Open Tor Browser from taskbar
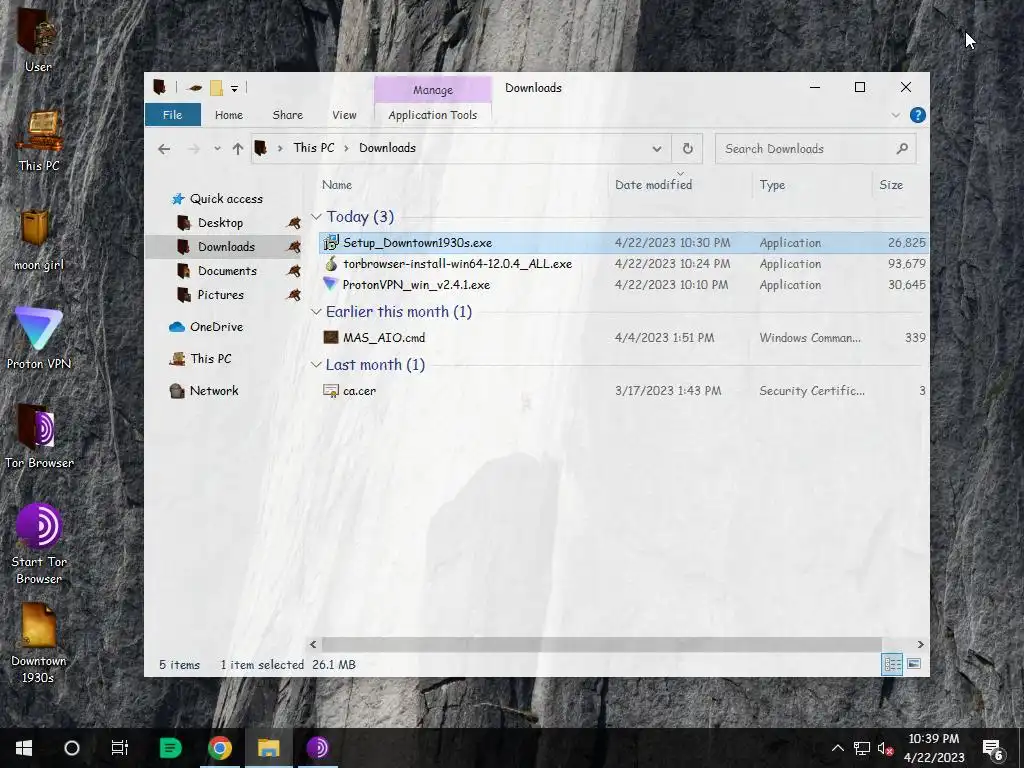1024x768 pixels. [x=317, y=748]
